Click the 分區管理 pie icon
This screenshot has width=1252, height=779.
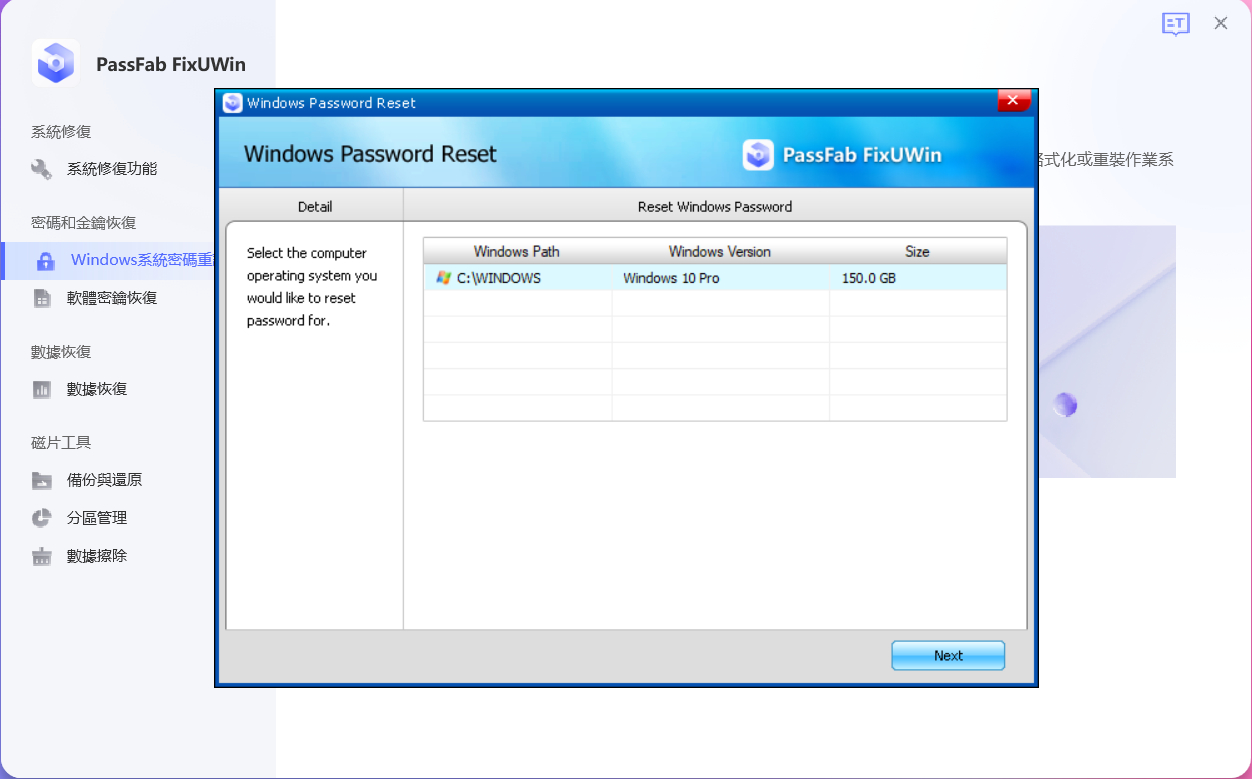(x=42, y=518)
